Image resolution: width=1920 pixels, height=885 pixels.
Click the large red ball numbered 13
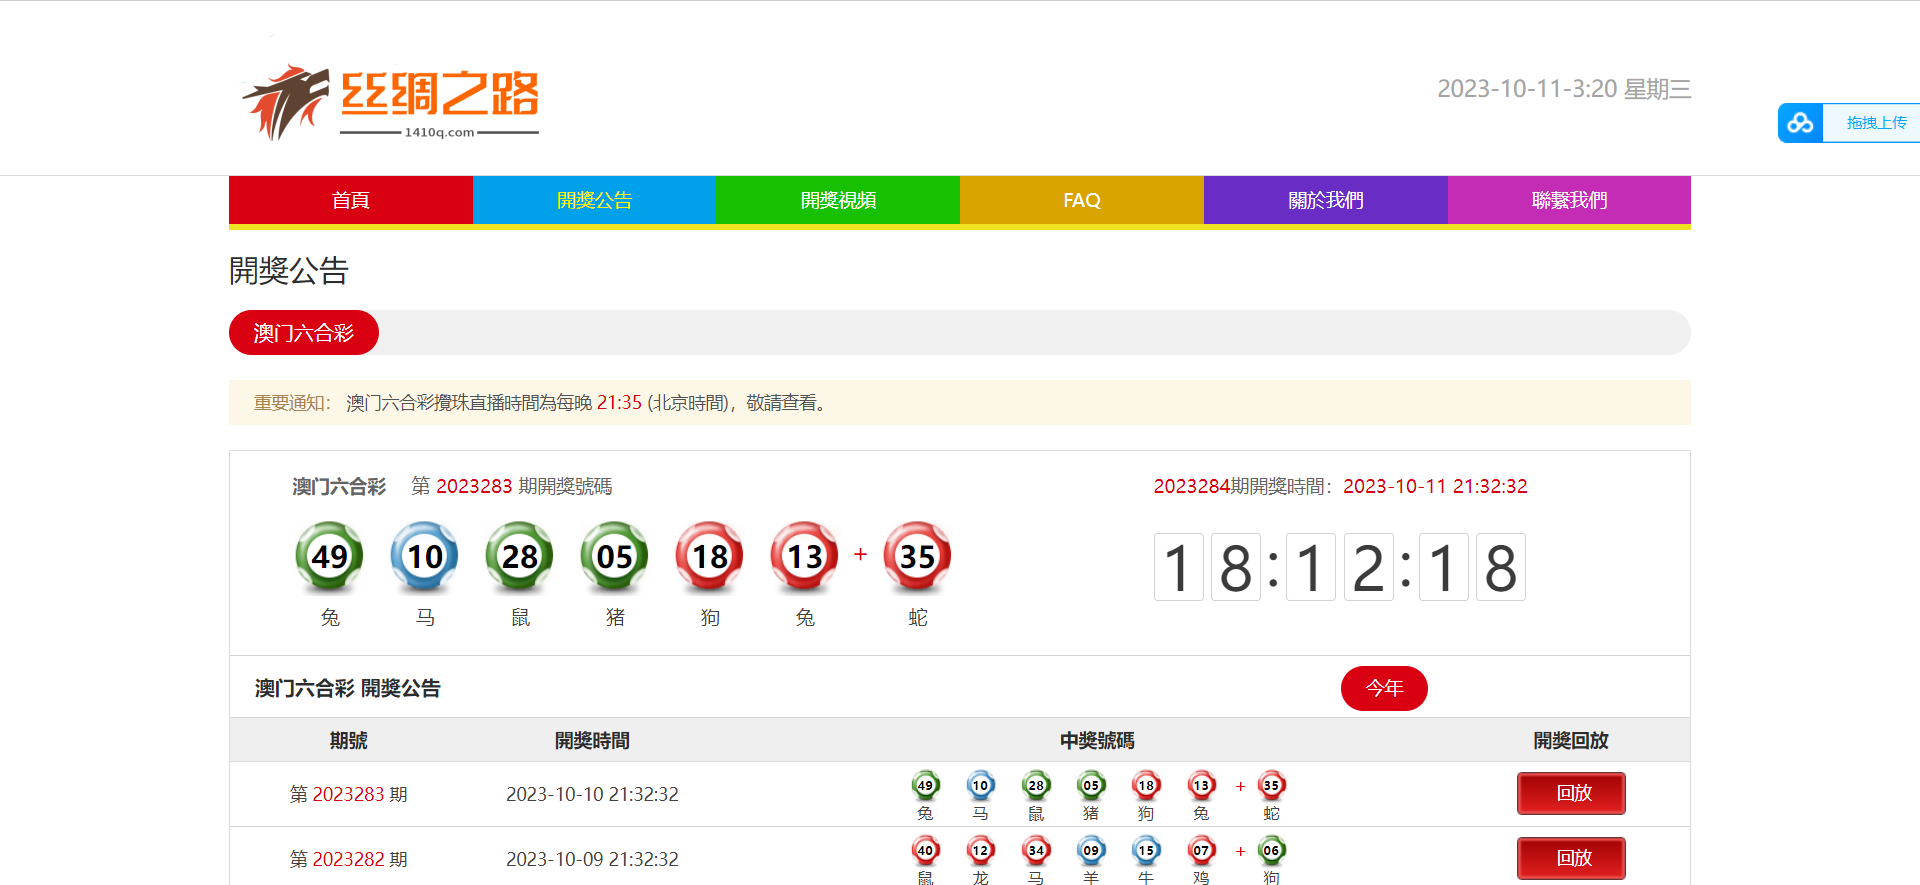tap(804, 556)
